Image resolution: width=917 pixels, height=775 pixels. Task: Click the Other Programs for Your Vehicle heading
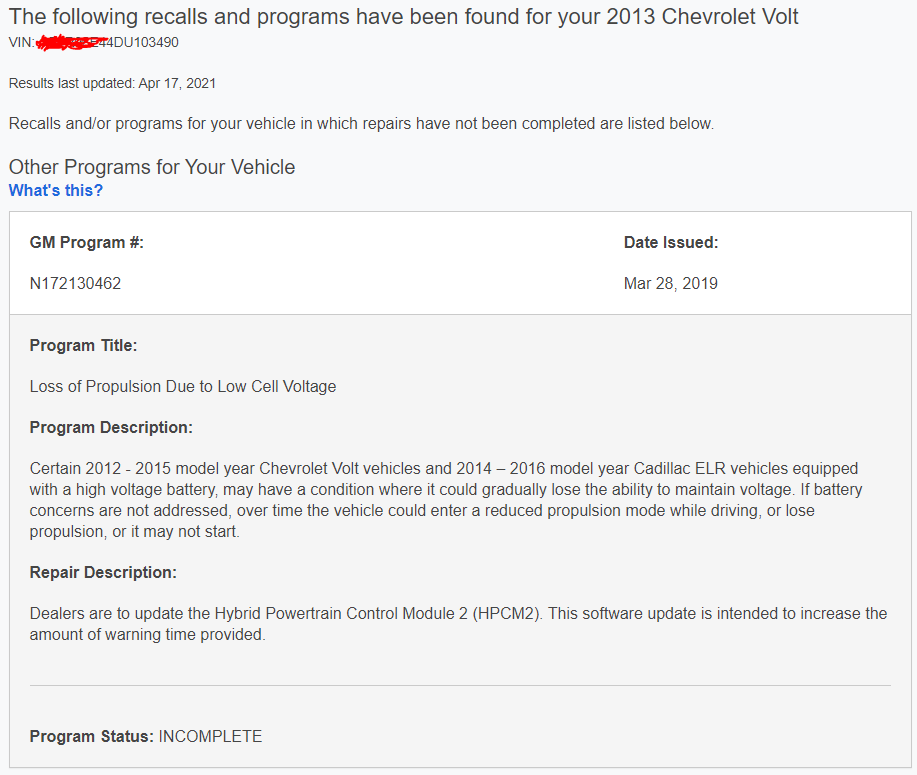click(x=152, y=167)
